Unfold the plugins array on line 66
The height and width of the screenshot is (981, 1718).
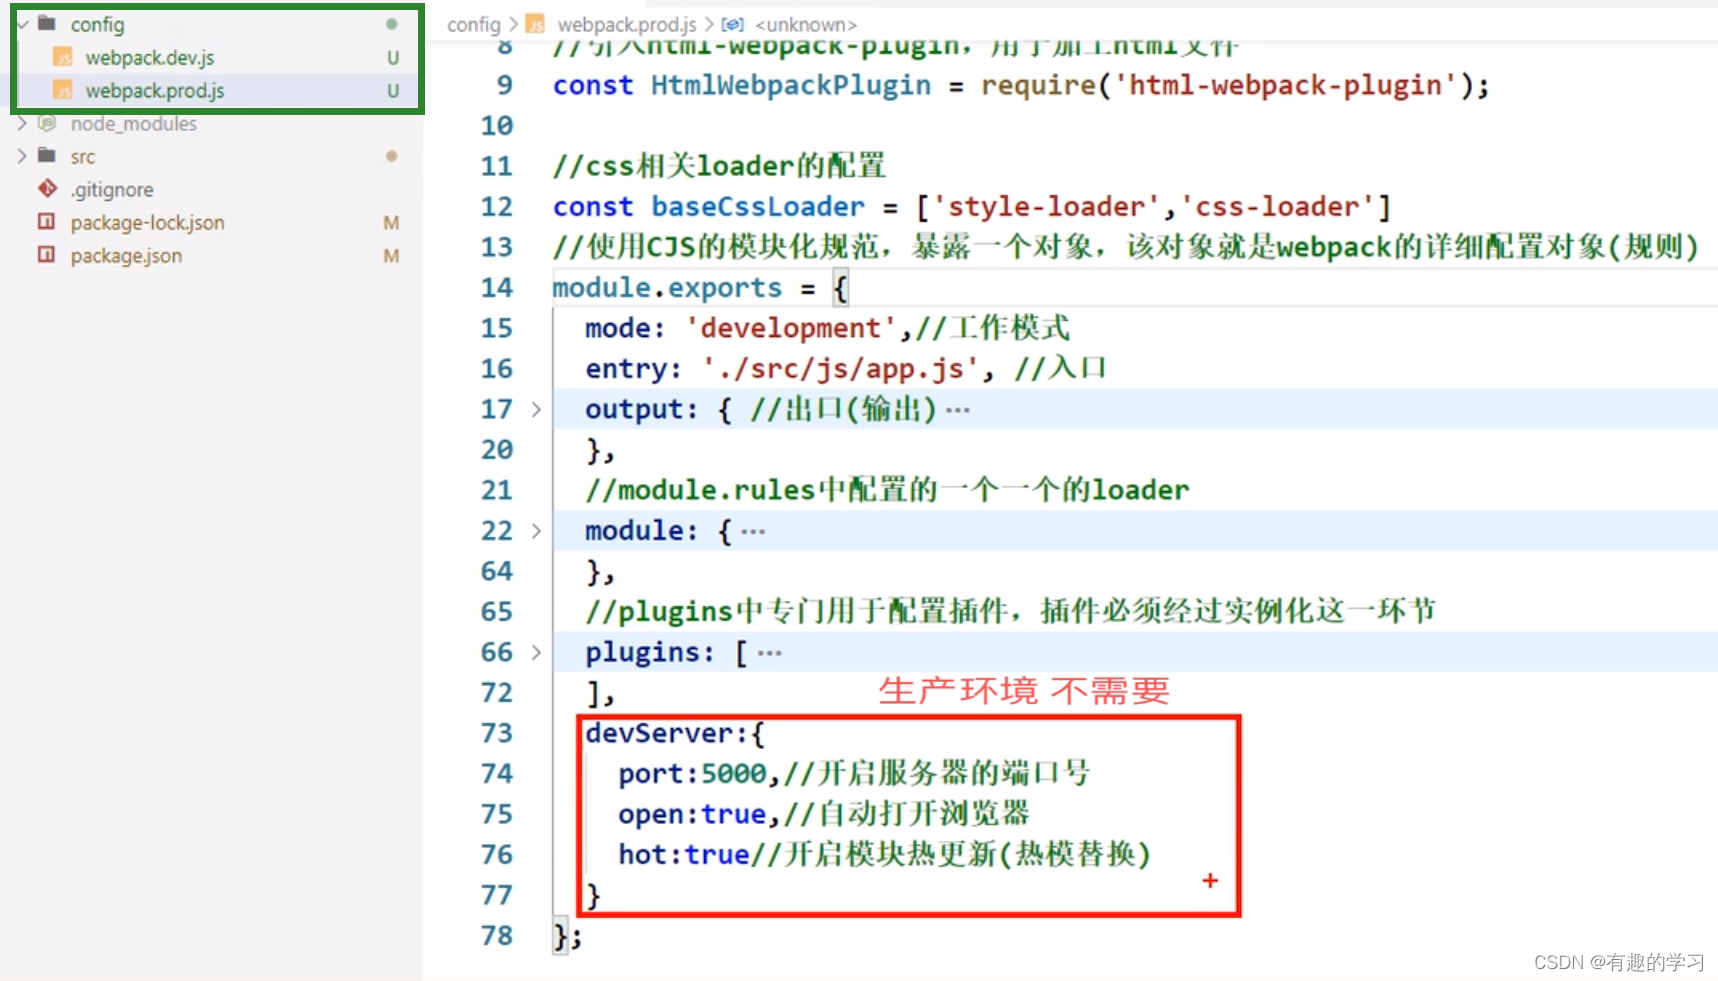(x=536, y=652)
